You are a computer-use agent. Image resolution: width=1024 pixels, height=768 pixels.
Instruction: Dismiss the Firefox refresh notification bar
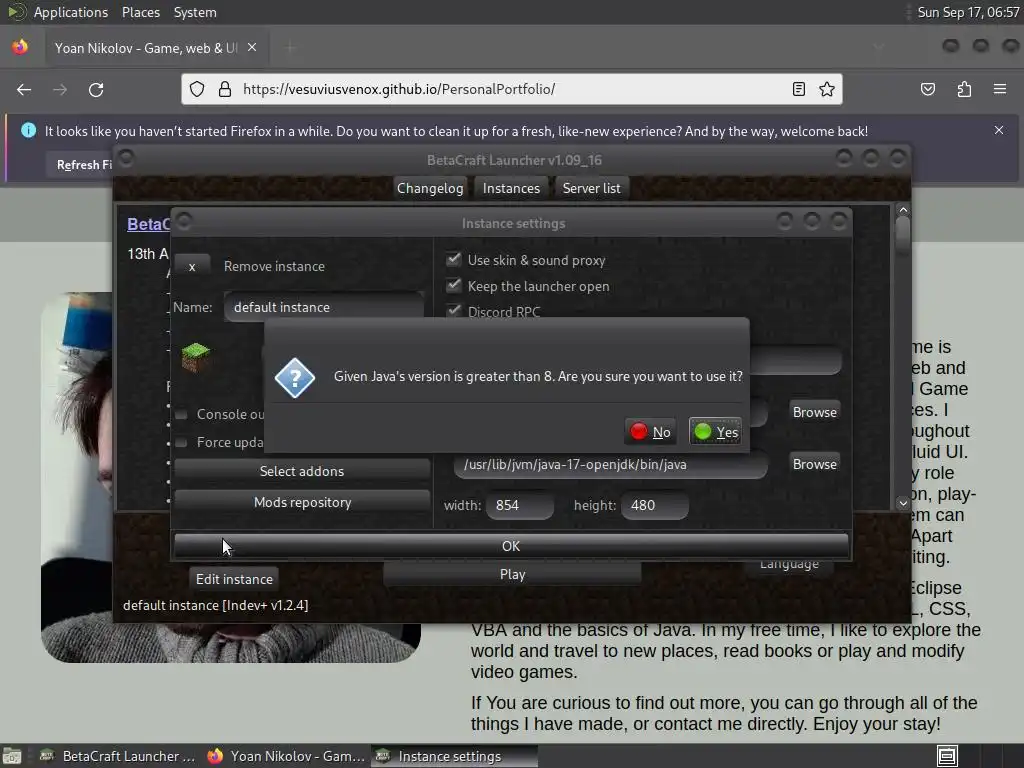(999, 130)
